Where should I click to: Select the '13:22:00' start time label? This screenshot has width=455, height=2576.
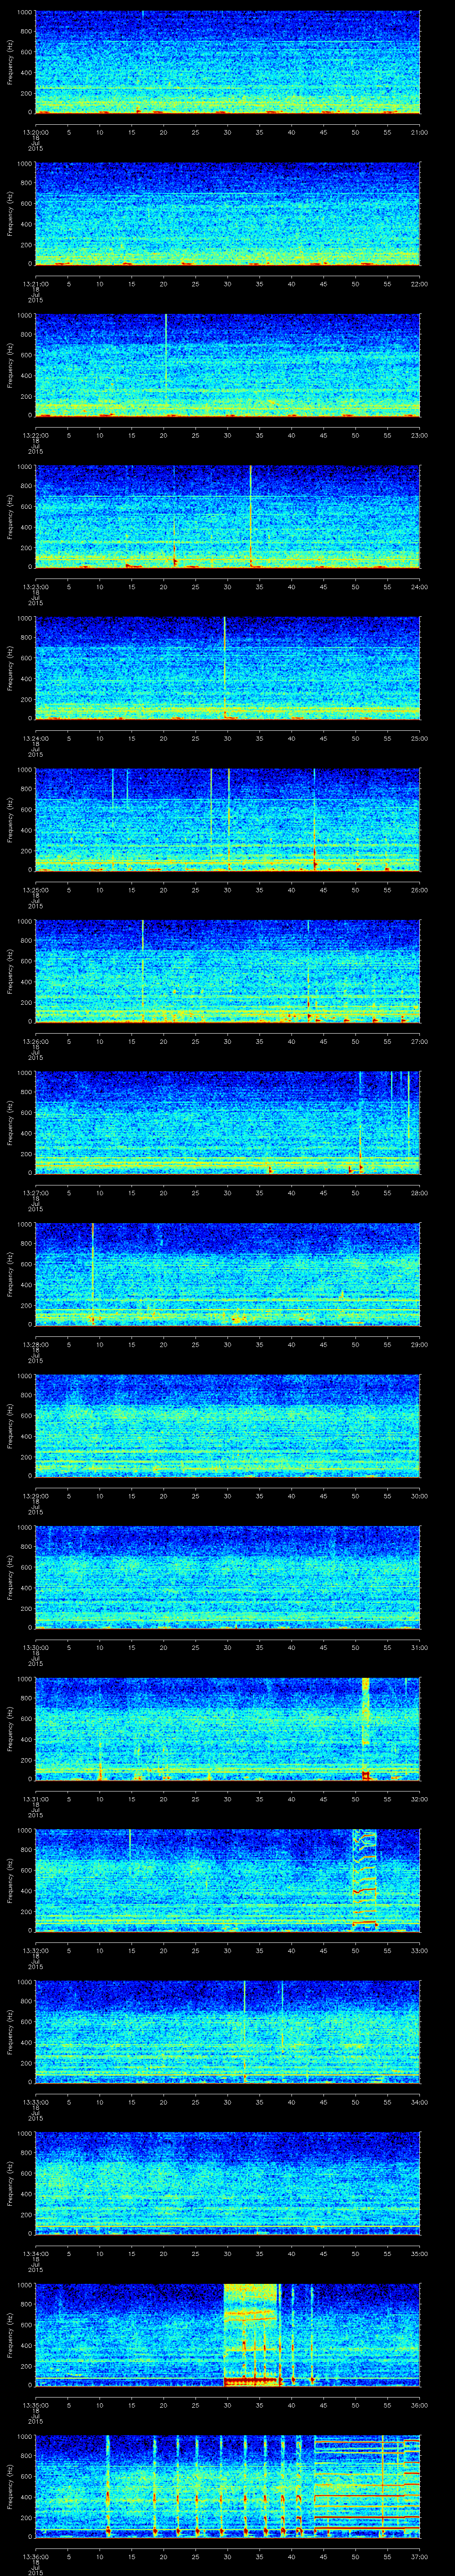(x=36, y=435)
